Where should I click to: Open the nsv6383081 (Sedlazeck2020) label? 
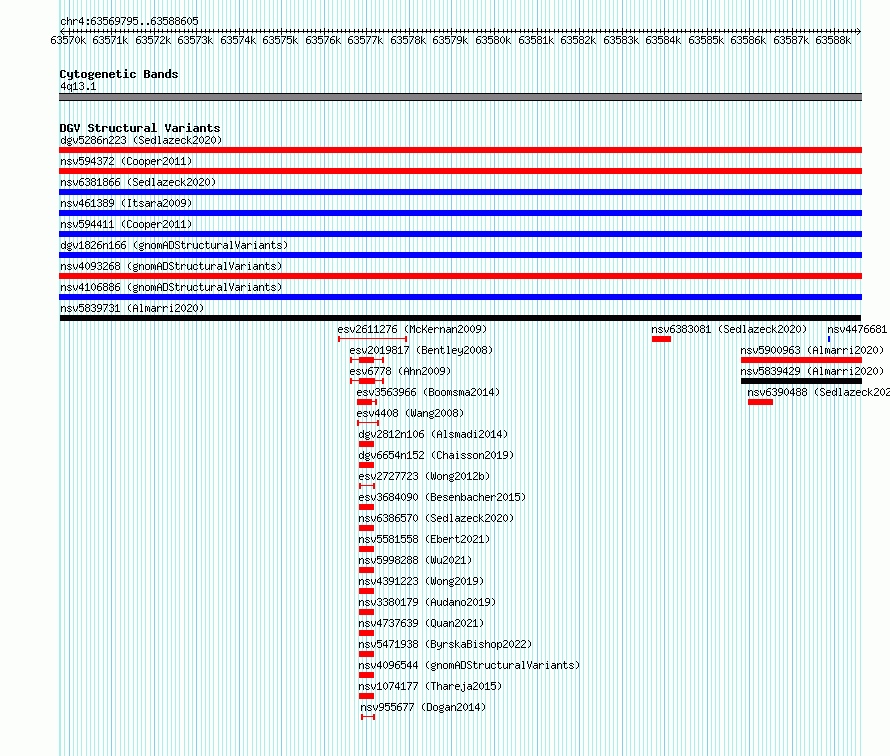click(x=729, y=329)
